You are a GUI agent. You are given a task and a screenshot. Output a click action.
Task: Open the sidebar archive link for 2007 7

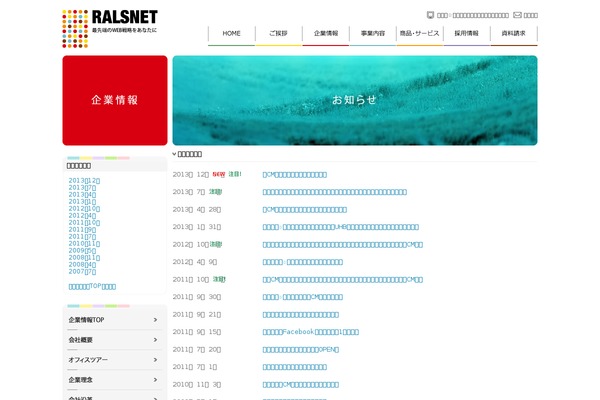click(x=82, y=271)
